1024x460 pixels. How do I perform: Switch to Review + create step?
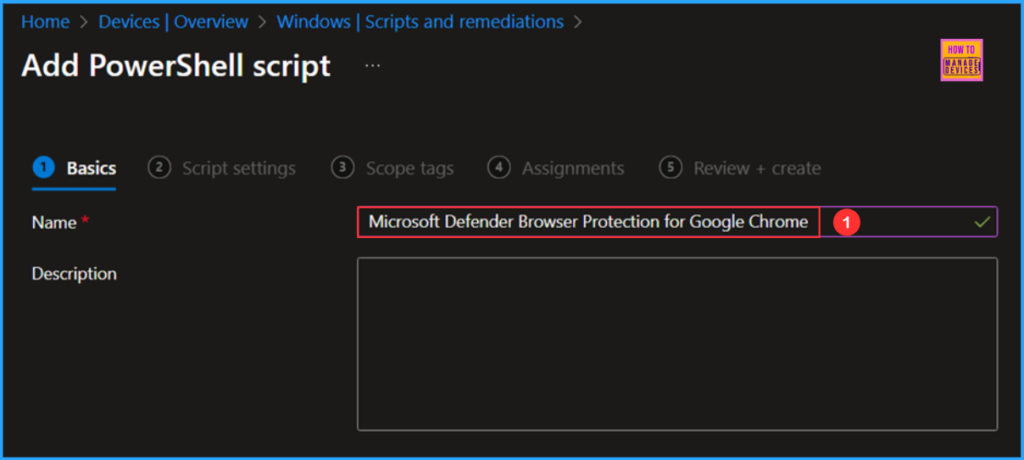coord(740,169)
